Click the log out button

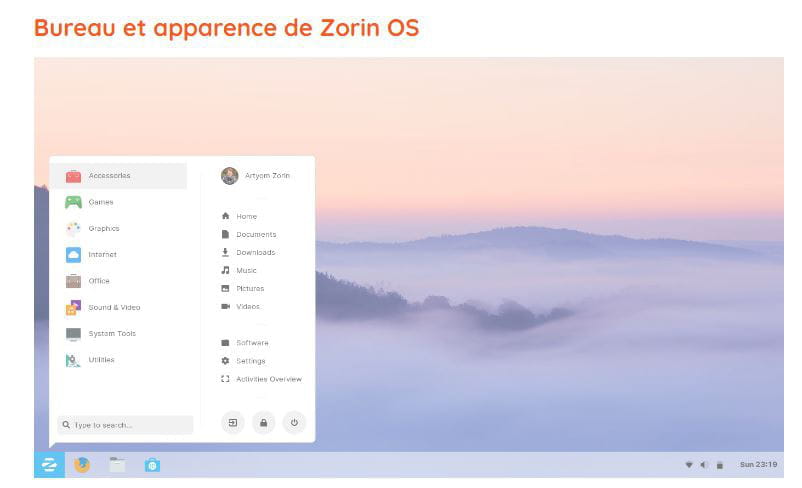(x=233, y=423)
